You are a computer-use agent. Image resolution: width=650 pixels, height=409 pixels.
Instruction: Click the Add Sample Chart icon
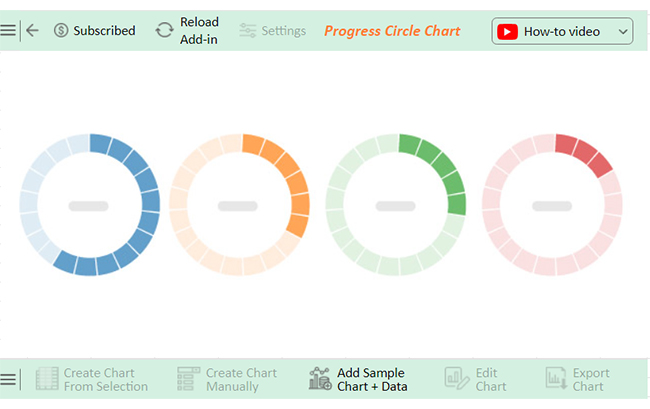click(320, 379)
